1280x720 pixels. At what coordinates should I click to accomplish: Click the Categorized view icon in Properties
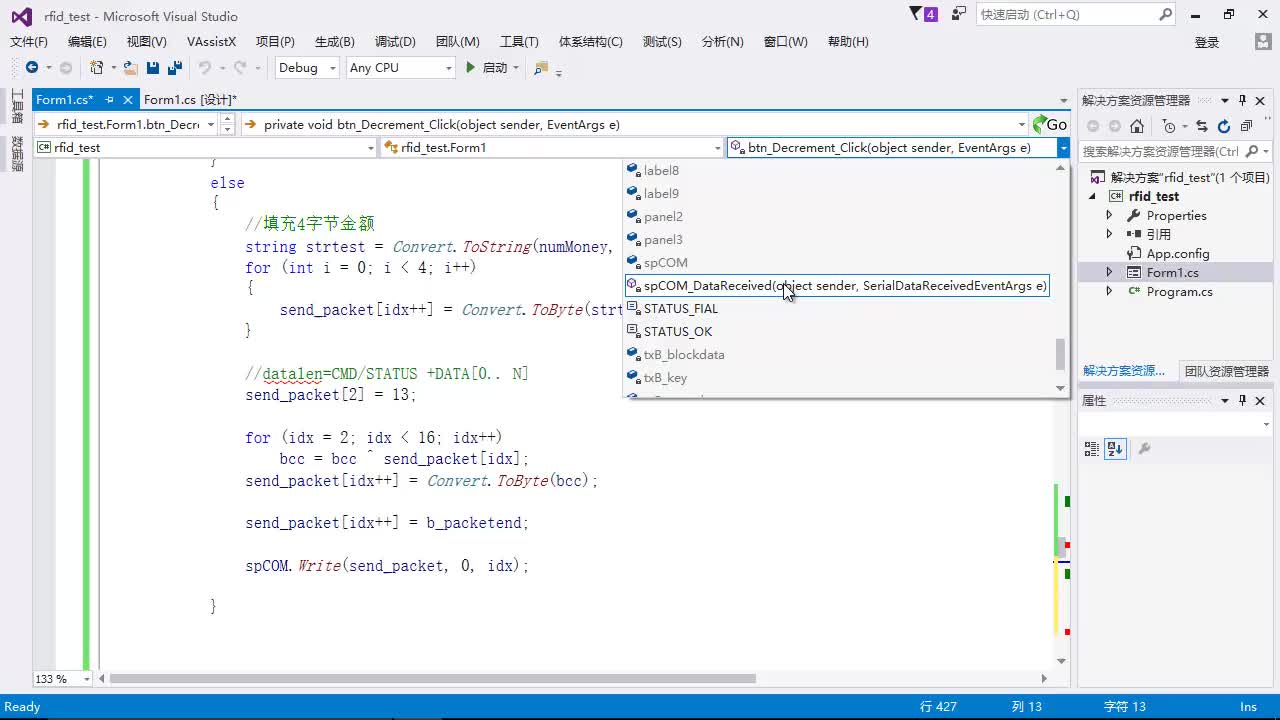tap(1092, 449)
